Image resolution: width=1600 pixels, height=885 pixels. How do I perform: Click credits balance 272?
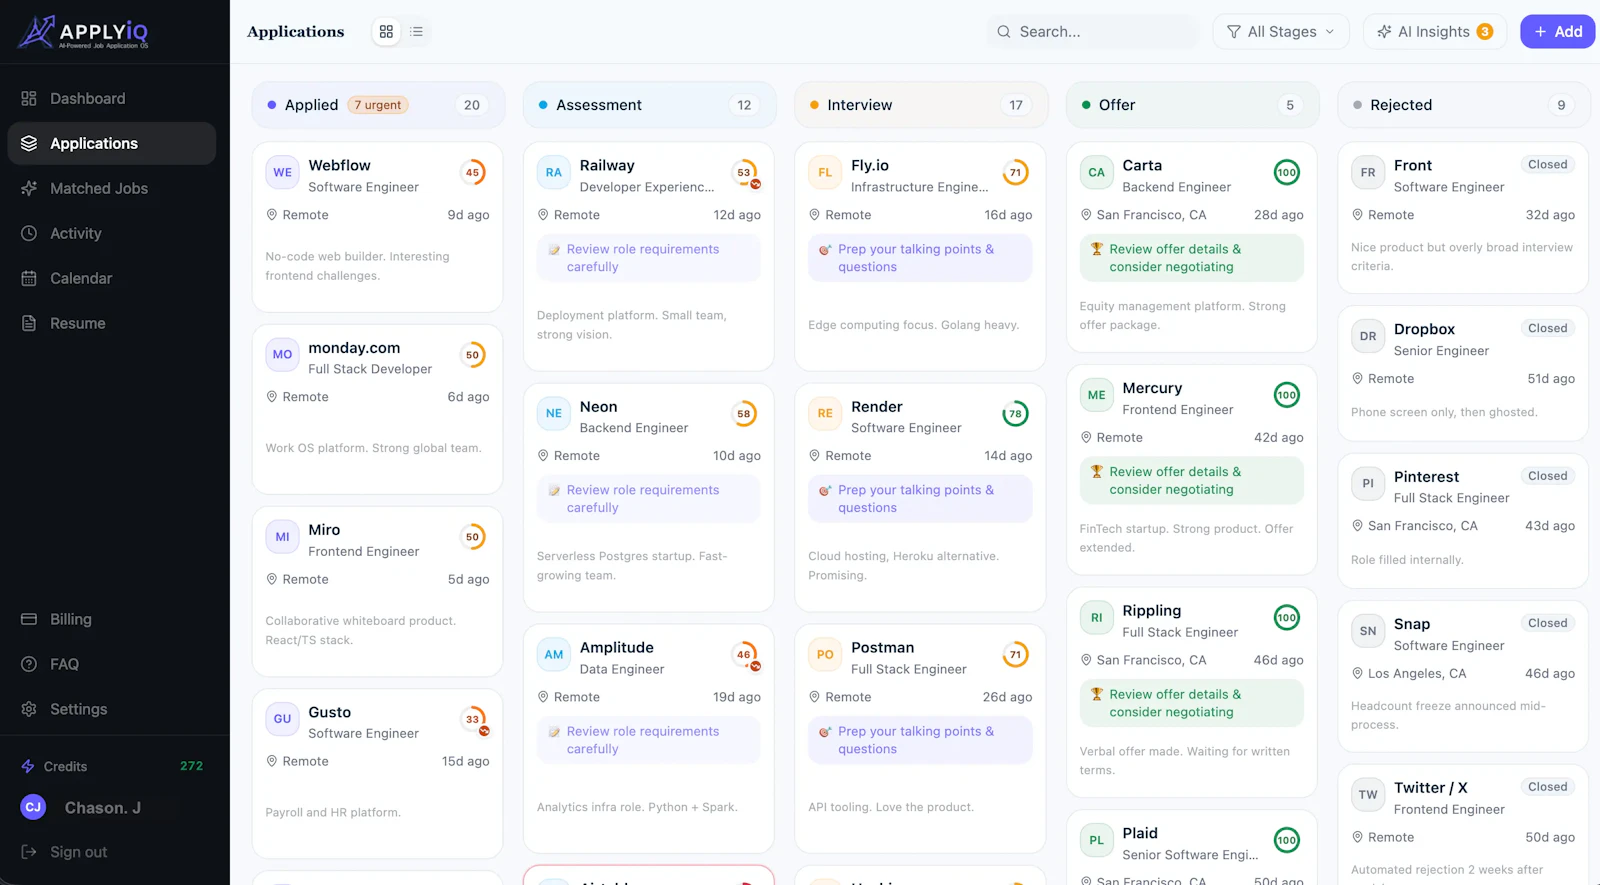[x=192, y=766]
